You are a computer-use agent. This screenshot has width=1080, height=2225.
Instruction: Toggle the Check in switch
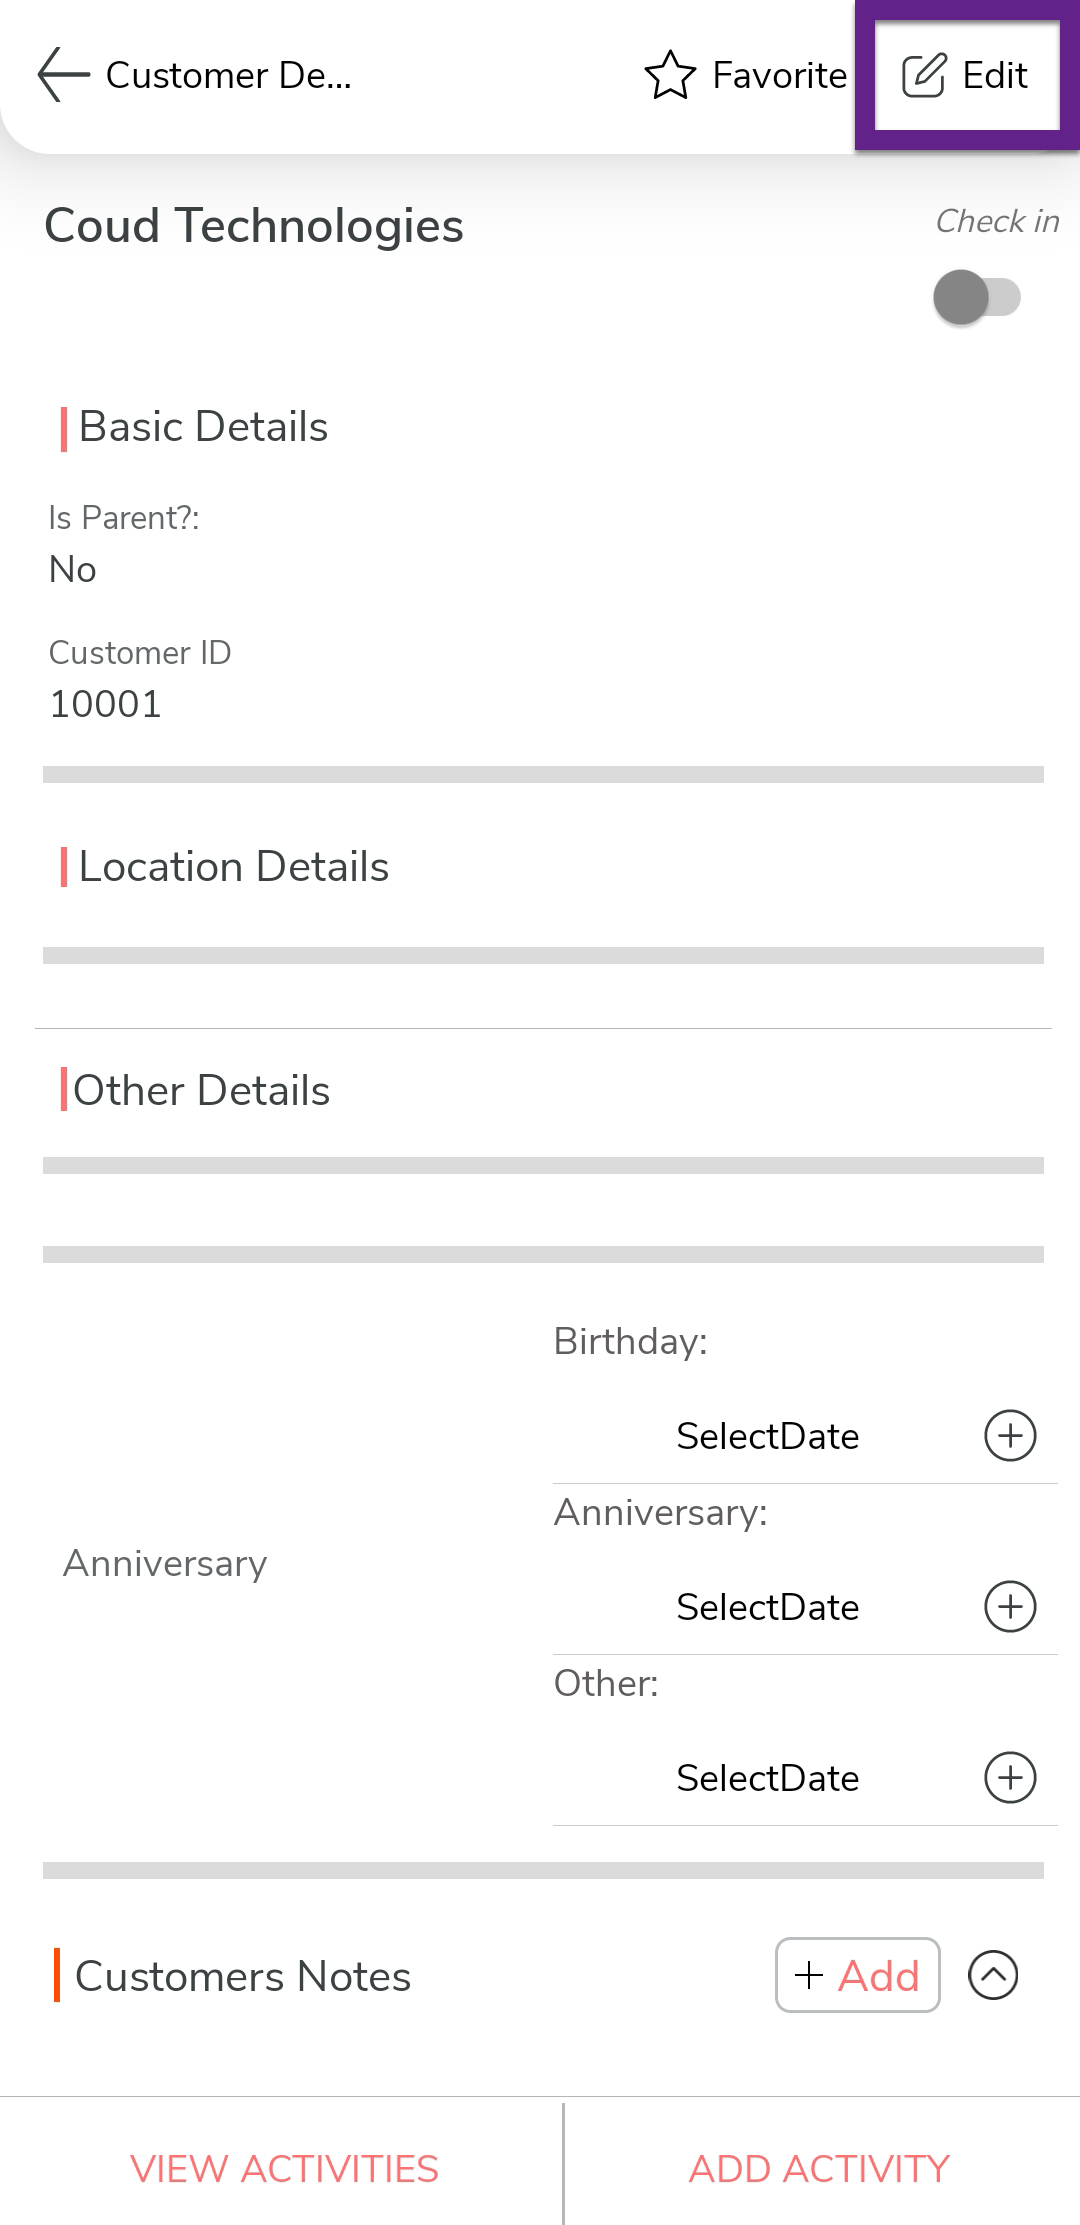[x=976, y=297]
